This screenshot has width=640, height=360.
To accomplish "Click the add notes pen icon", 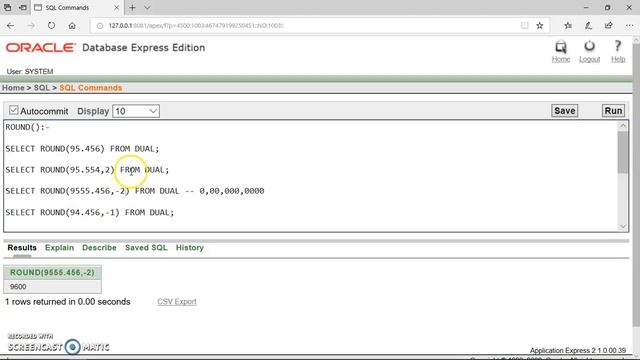I will [x=588, y=26].
